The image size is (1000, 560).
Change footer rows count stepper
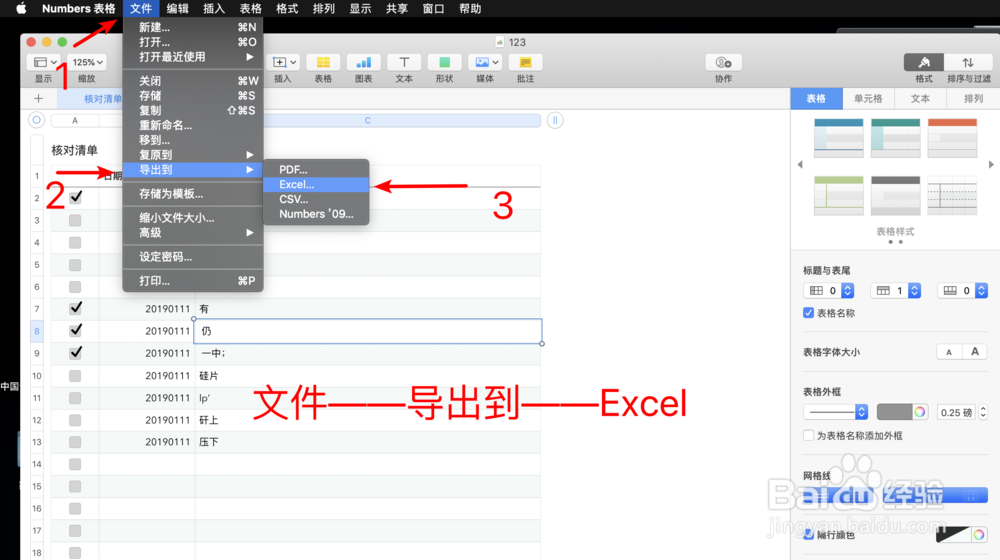pyautogui.click(x=982, y=290)
